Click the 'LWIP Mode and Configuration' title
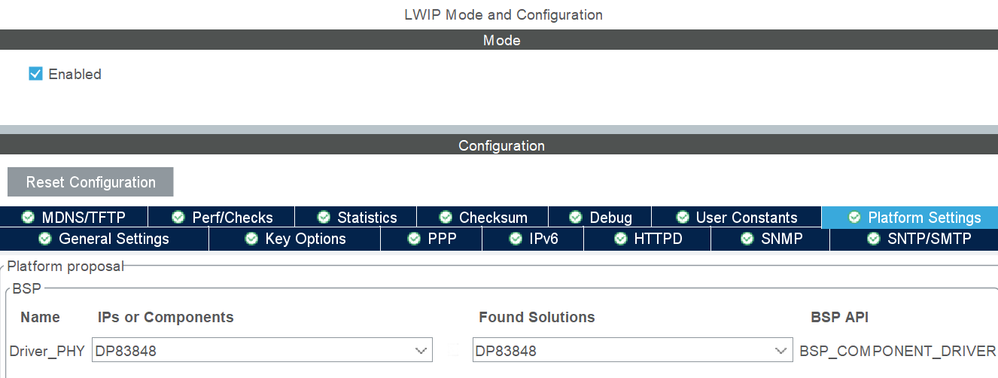The image size is (998, 378). [503, 15]
